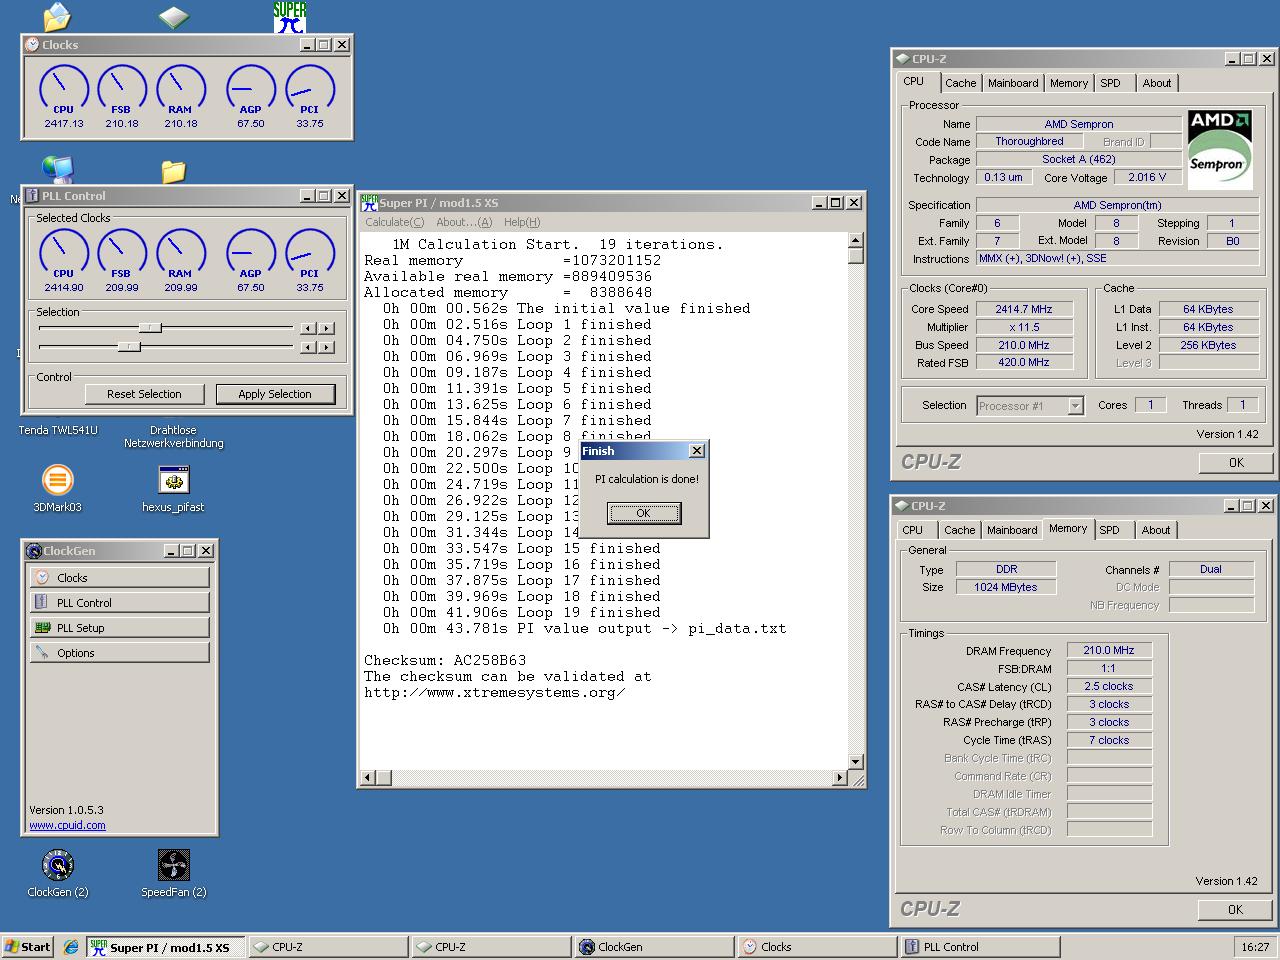Click the Super PI window title icon

click(369, 202)
